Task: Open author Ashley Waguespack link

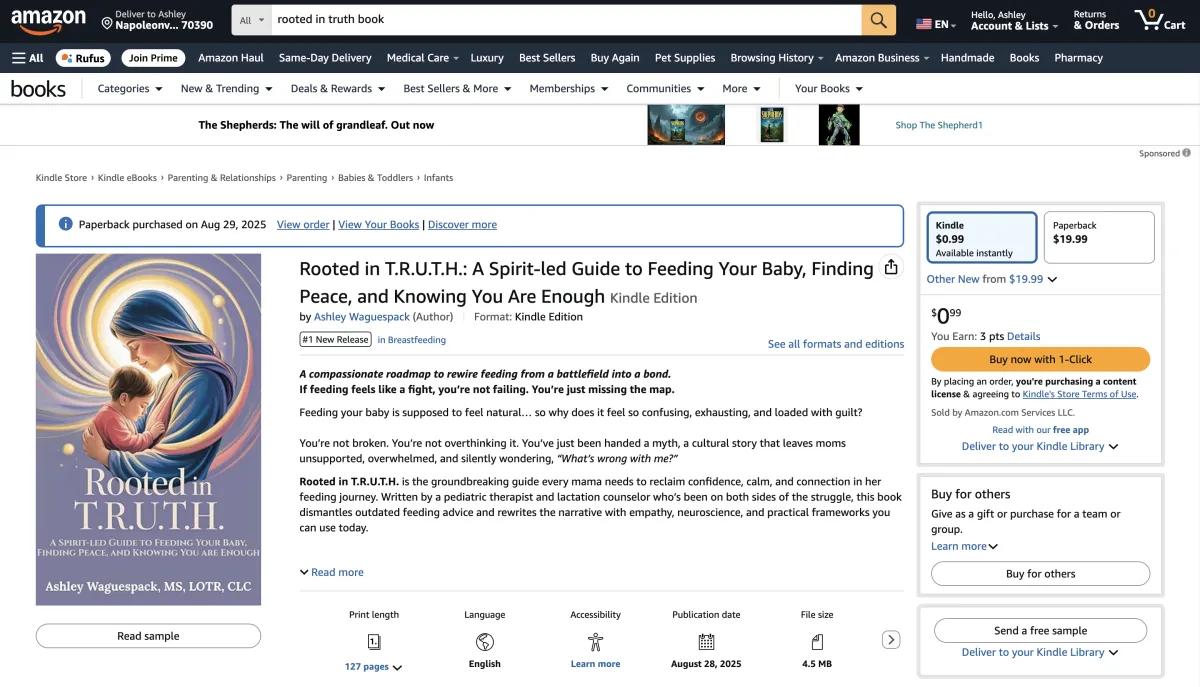Action: tap(362, 317)
